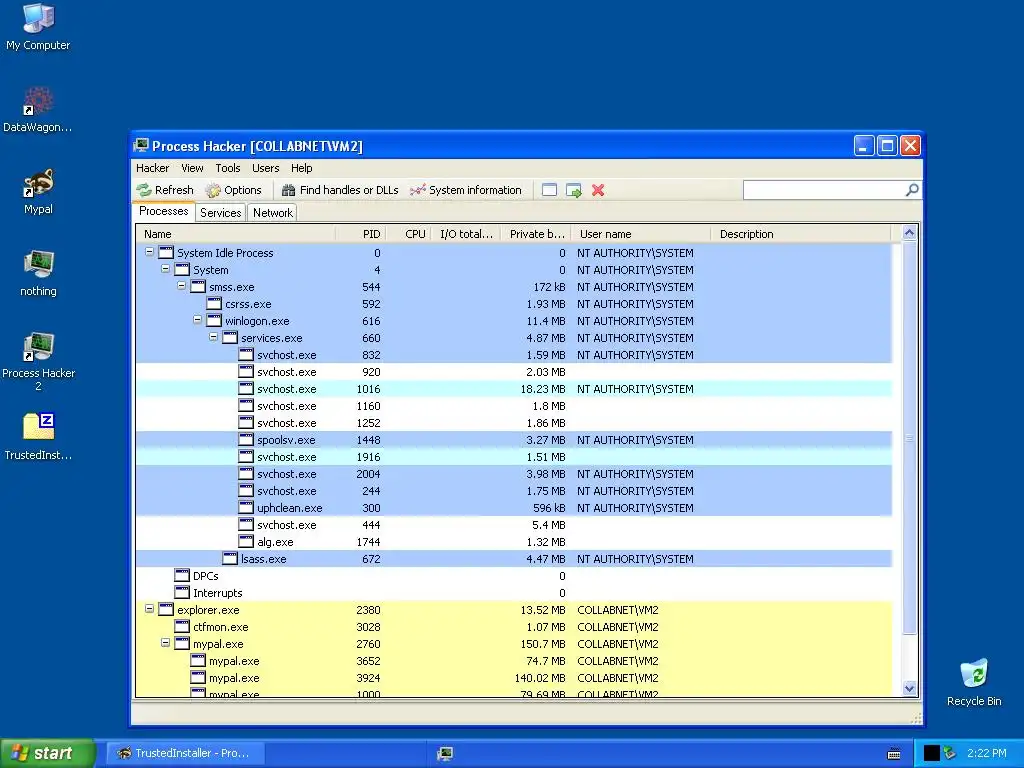
Task: Sort by the PID column header
Action: pyautogui.click(x=360, y=234)
